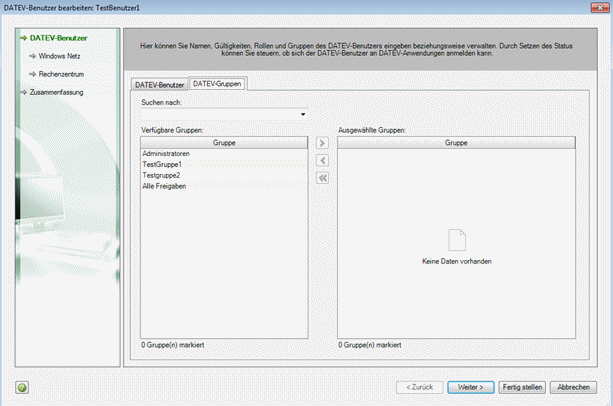Open the Suchen nach dropdown arrow
613x406 pixels.
coord(303,114)
